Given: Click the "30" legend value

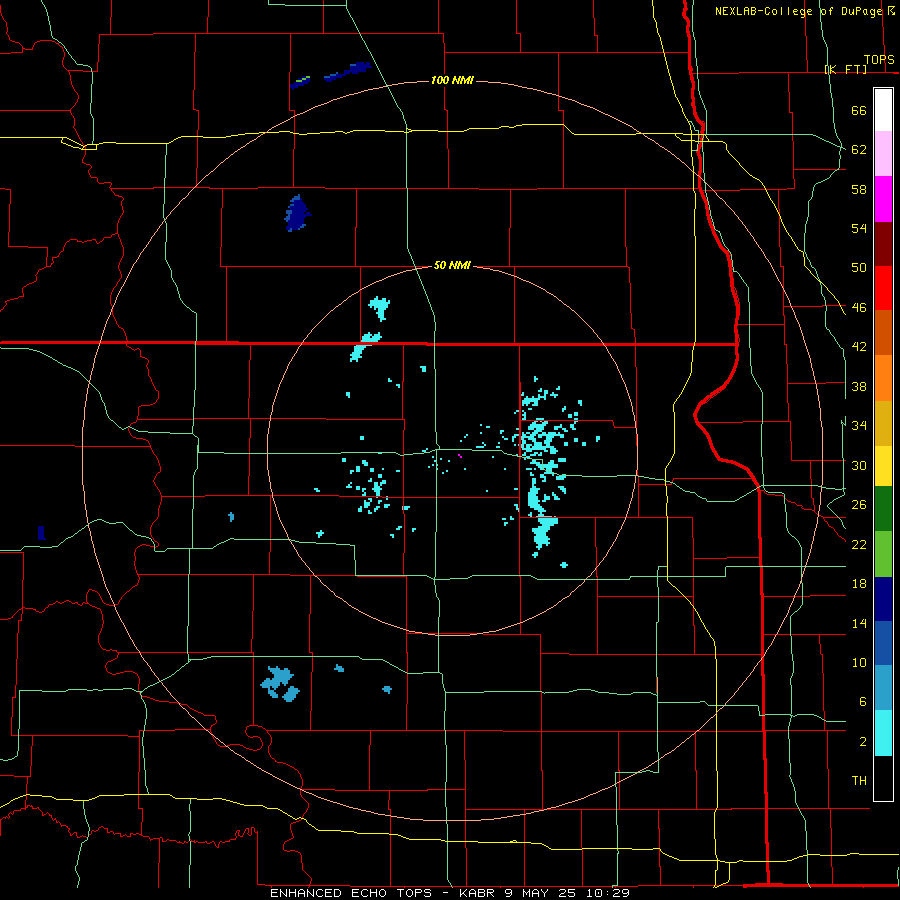Looking at the screenshot, I should click(859, 465).
